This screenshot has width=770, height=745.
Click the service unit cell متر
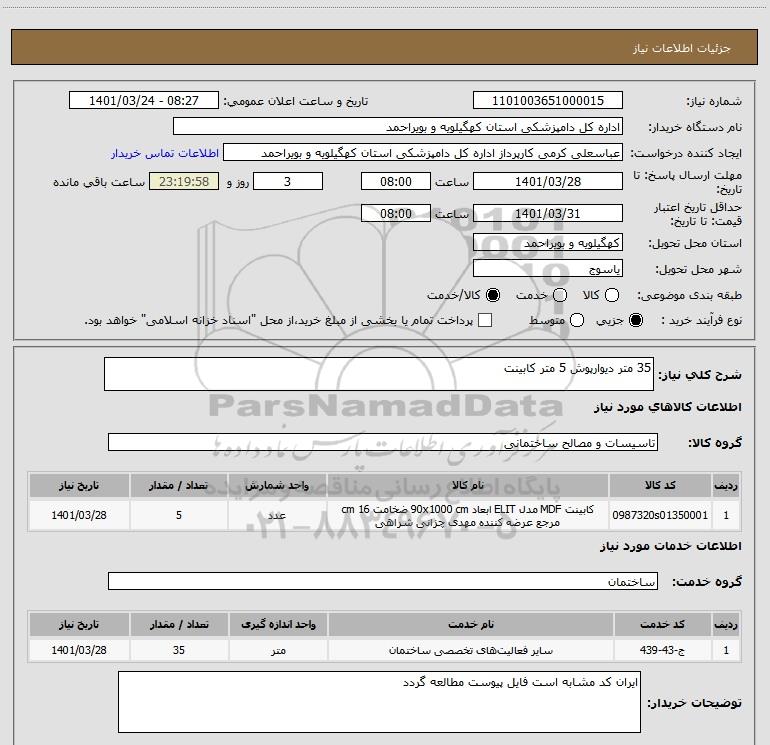point(278,650)
